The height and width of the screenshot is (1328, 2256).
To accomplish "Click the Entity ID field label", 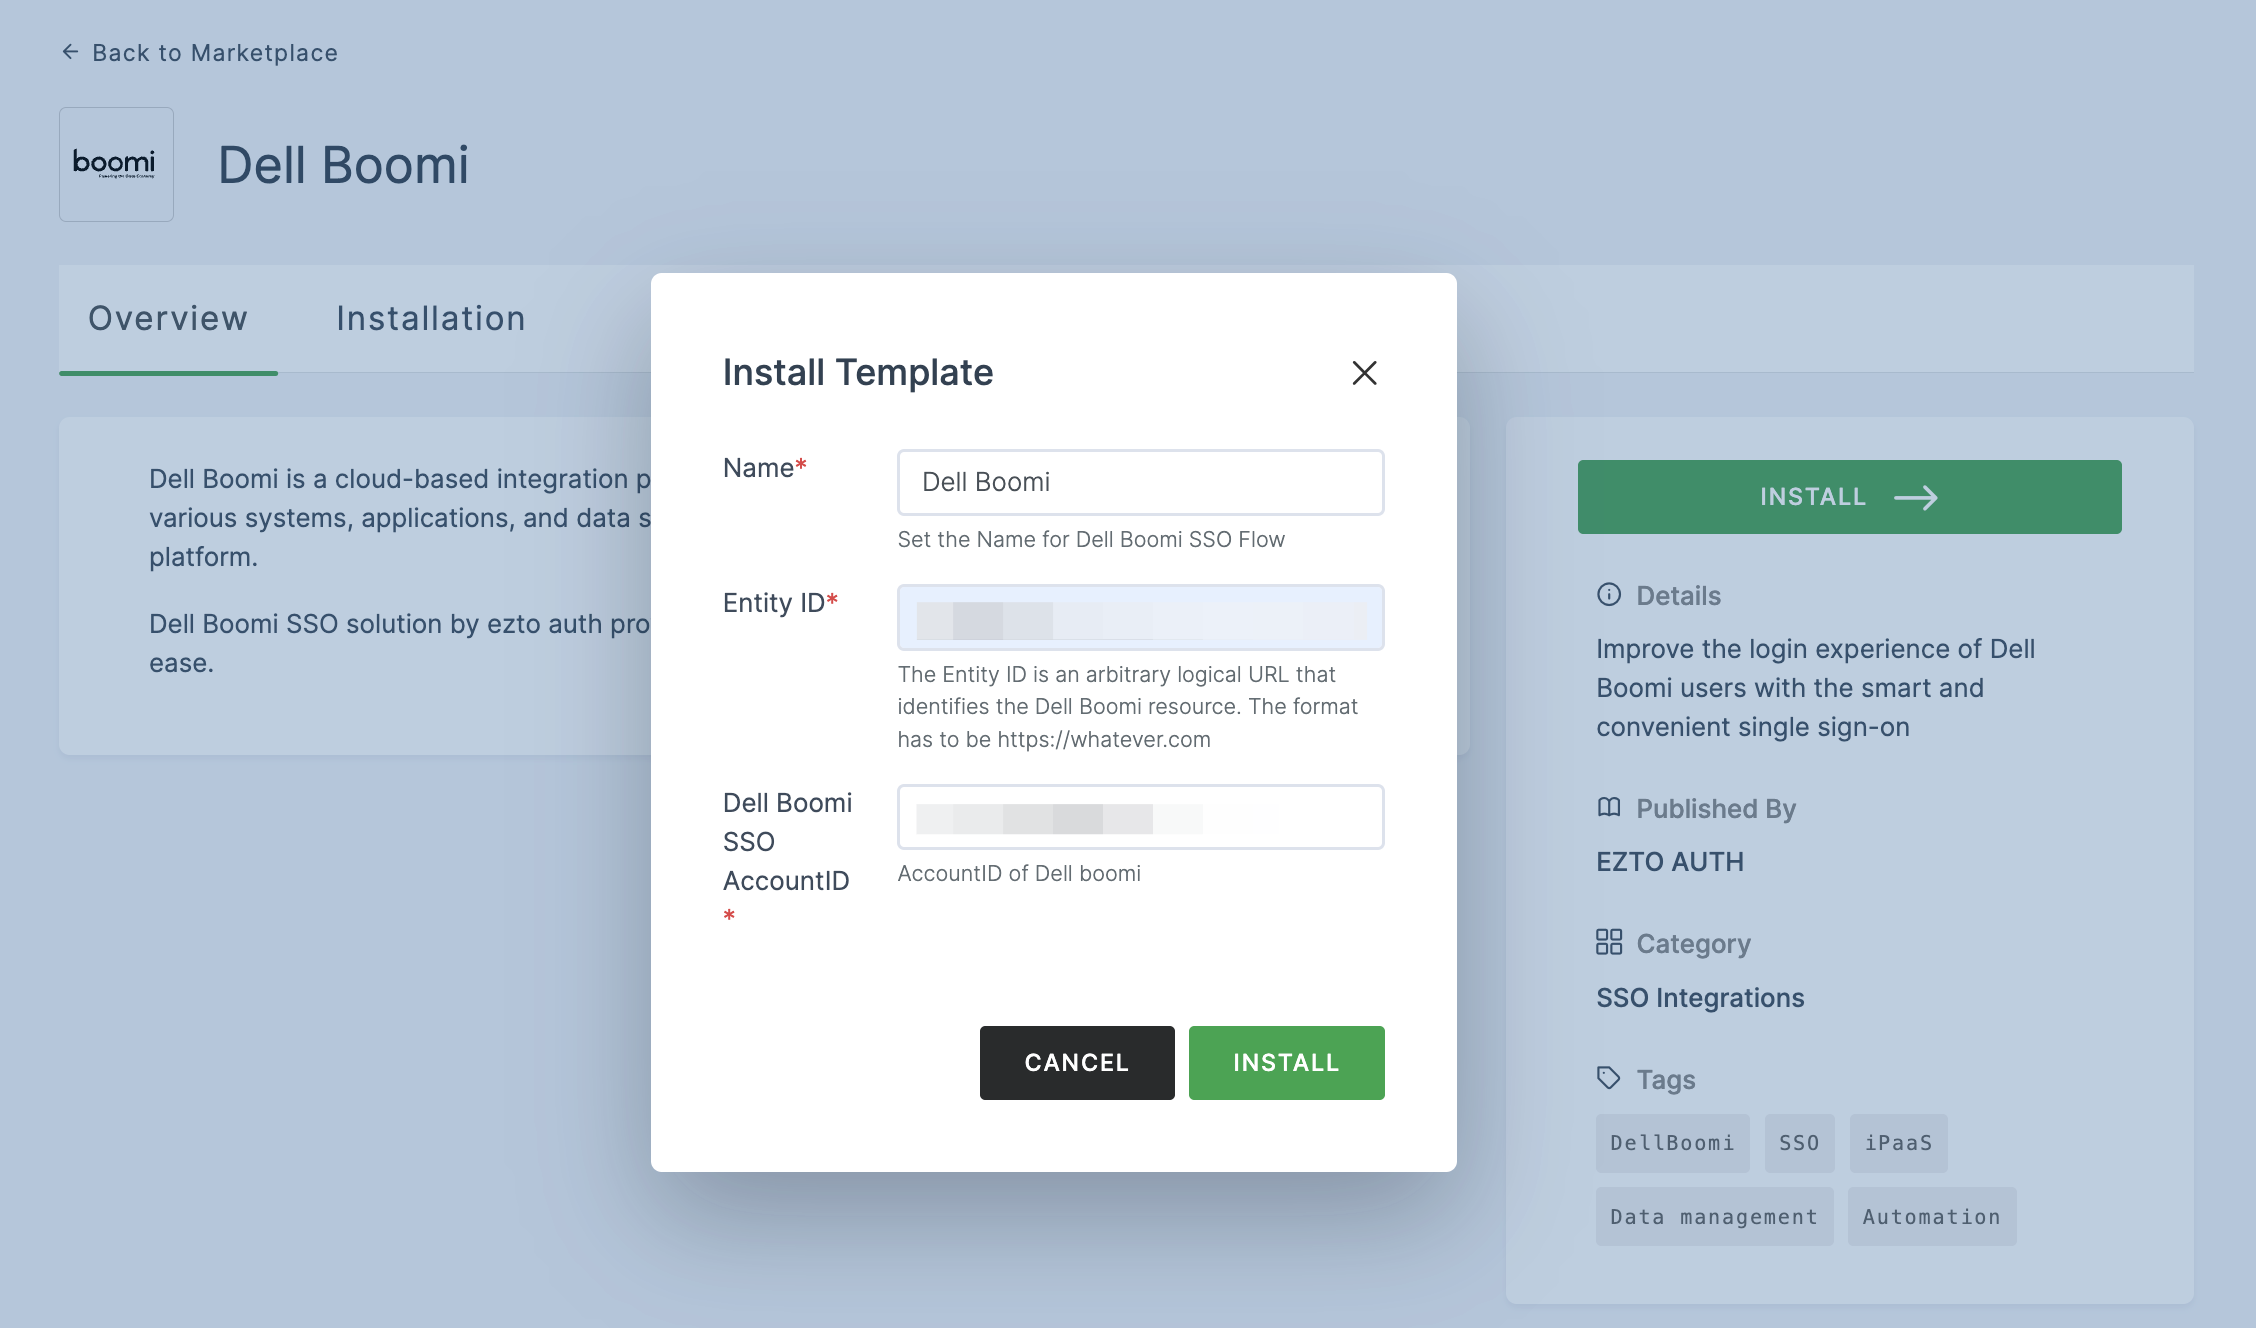I will point(780,603).
